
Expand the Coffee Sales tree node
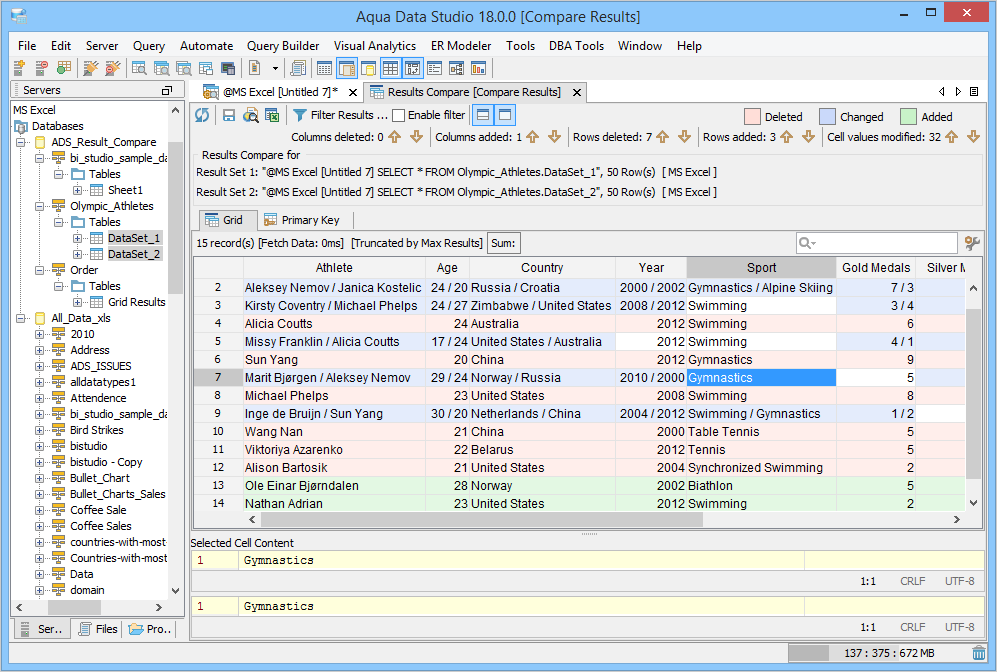point(39,526)
